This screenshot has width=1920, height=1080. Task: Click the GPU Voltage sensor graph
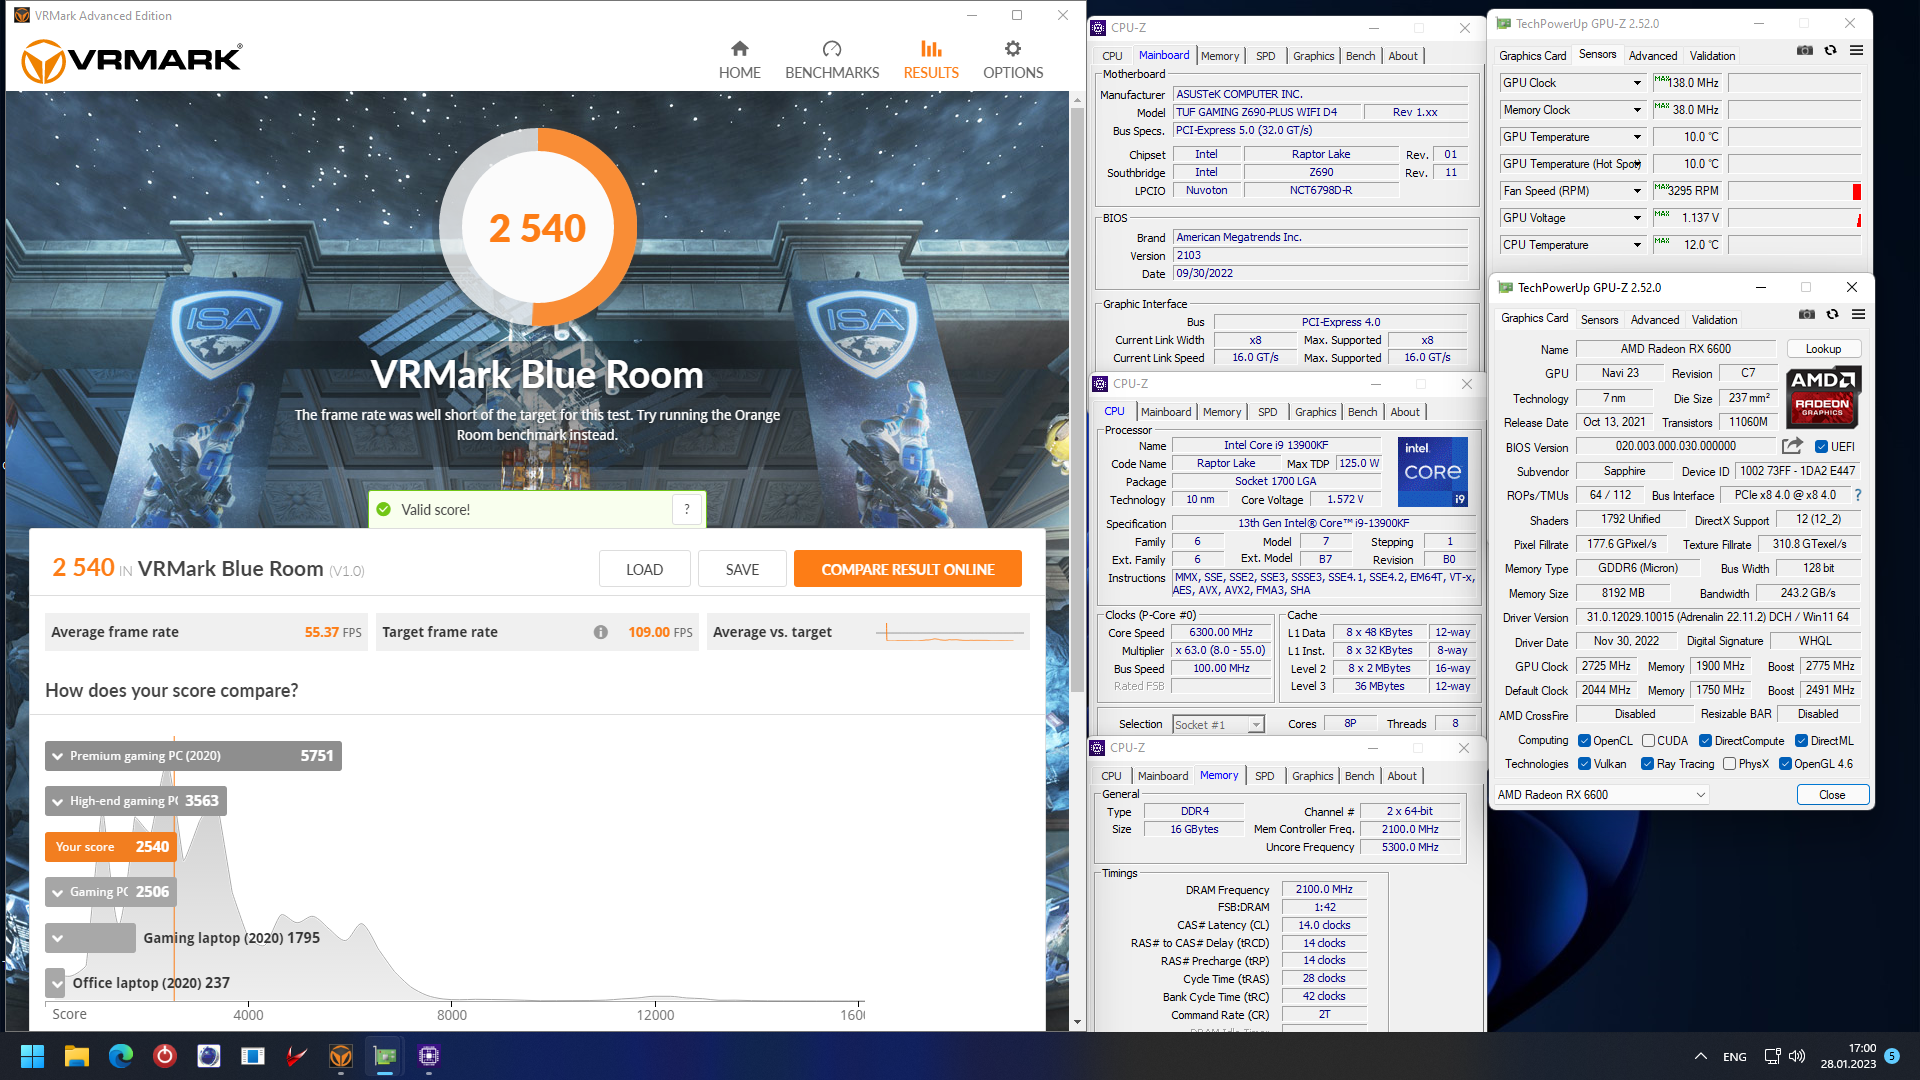[1794, 218]
